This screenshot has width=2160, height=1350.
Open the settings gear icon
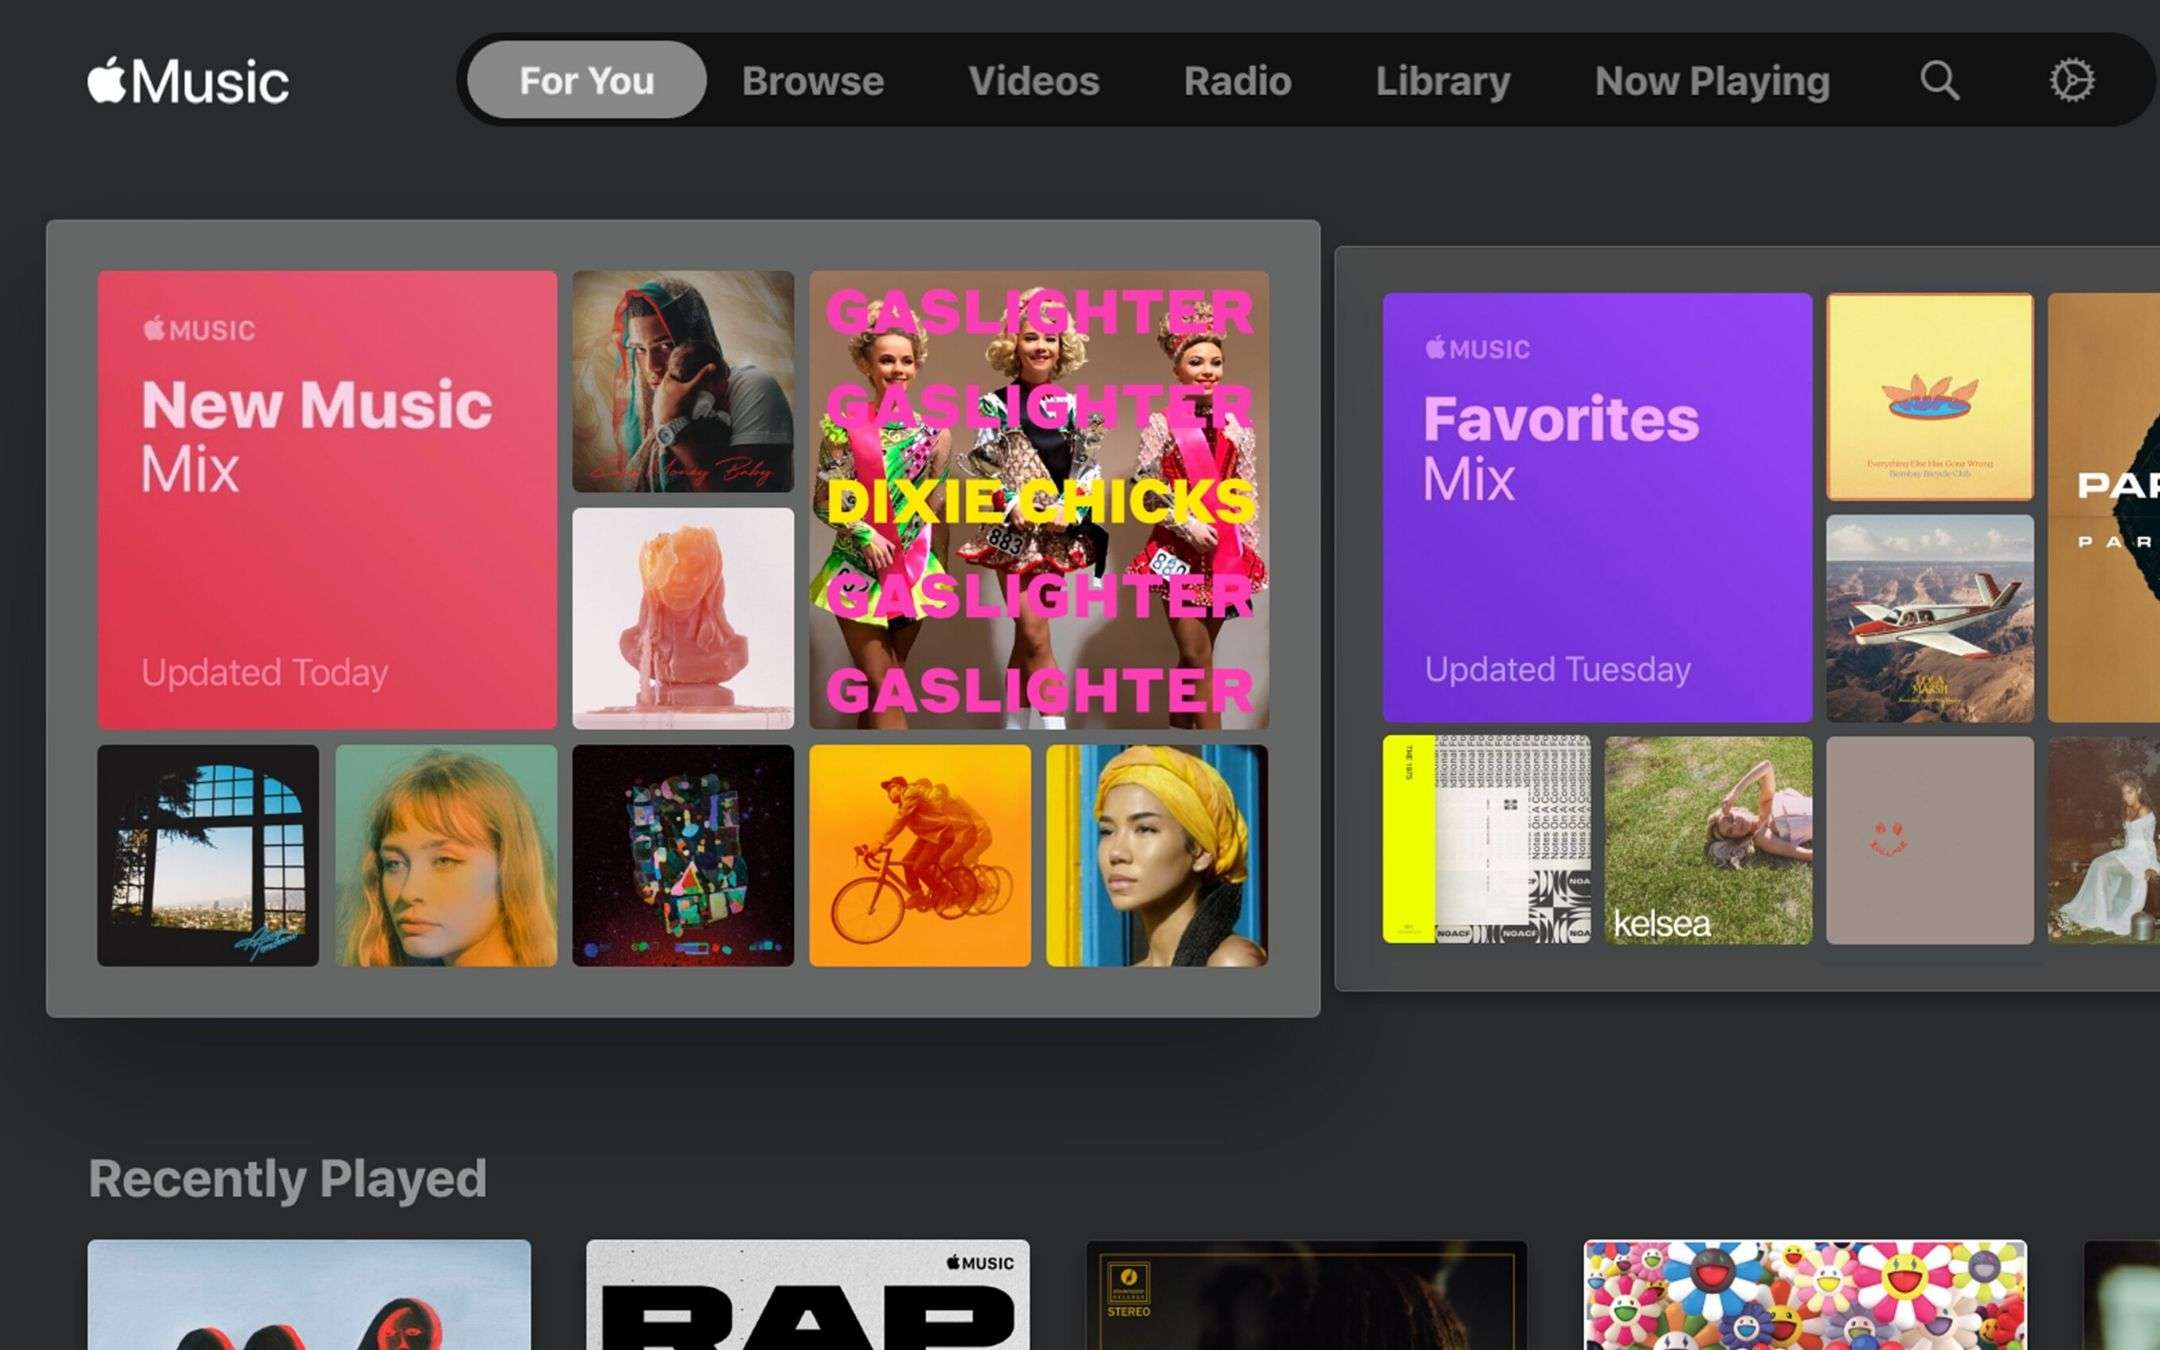(2071, 80)
